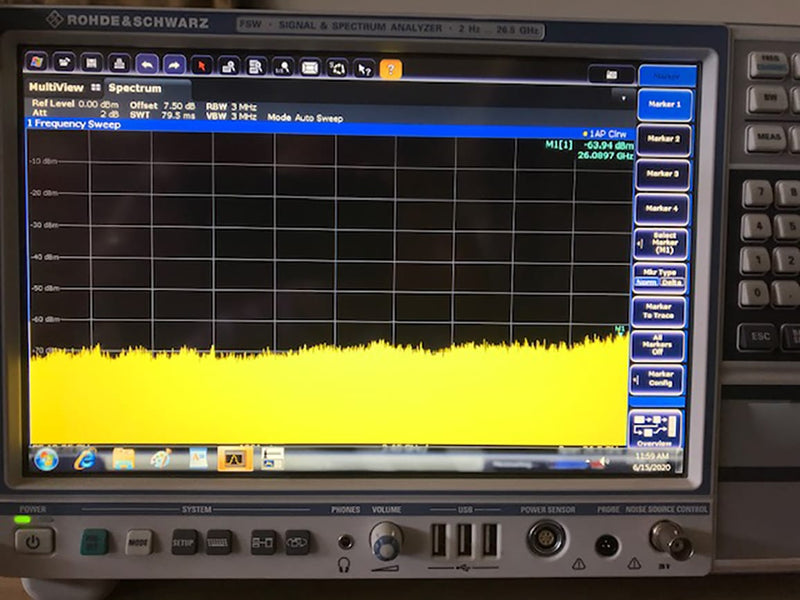Open the orange Help question-mark icon
Viewport: 800px width, 600px height.
click(391, 69)
